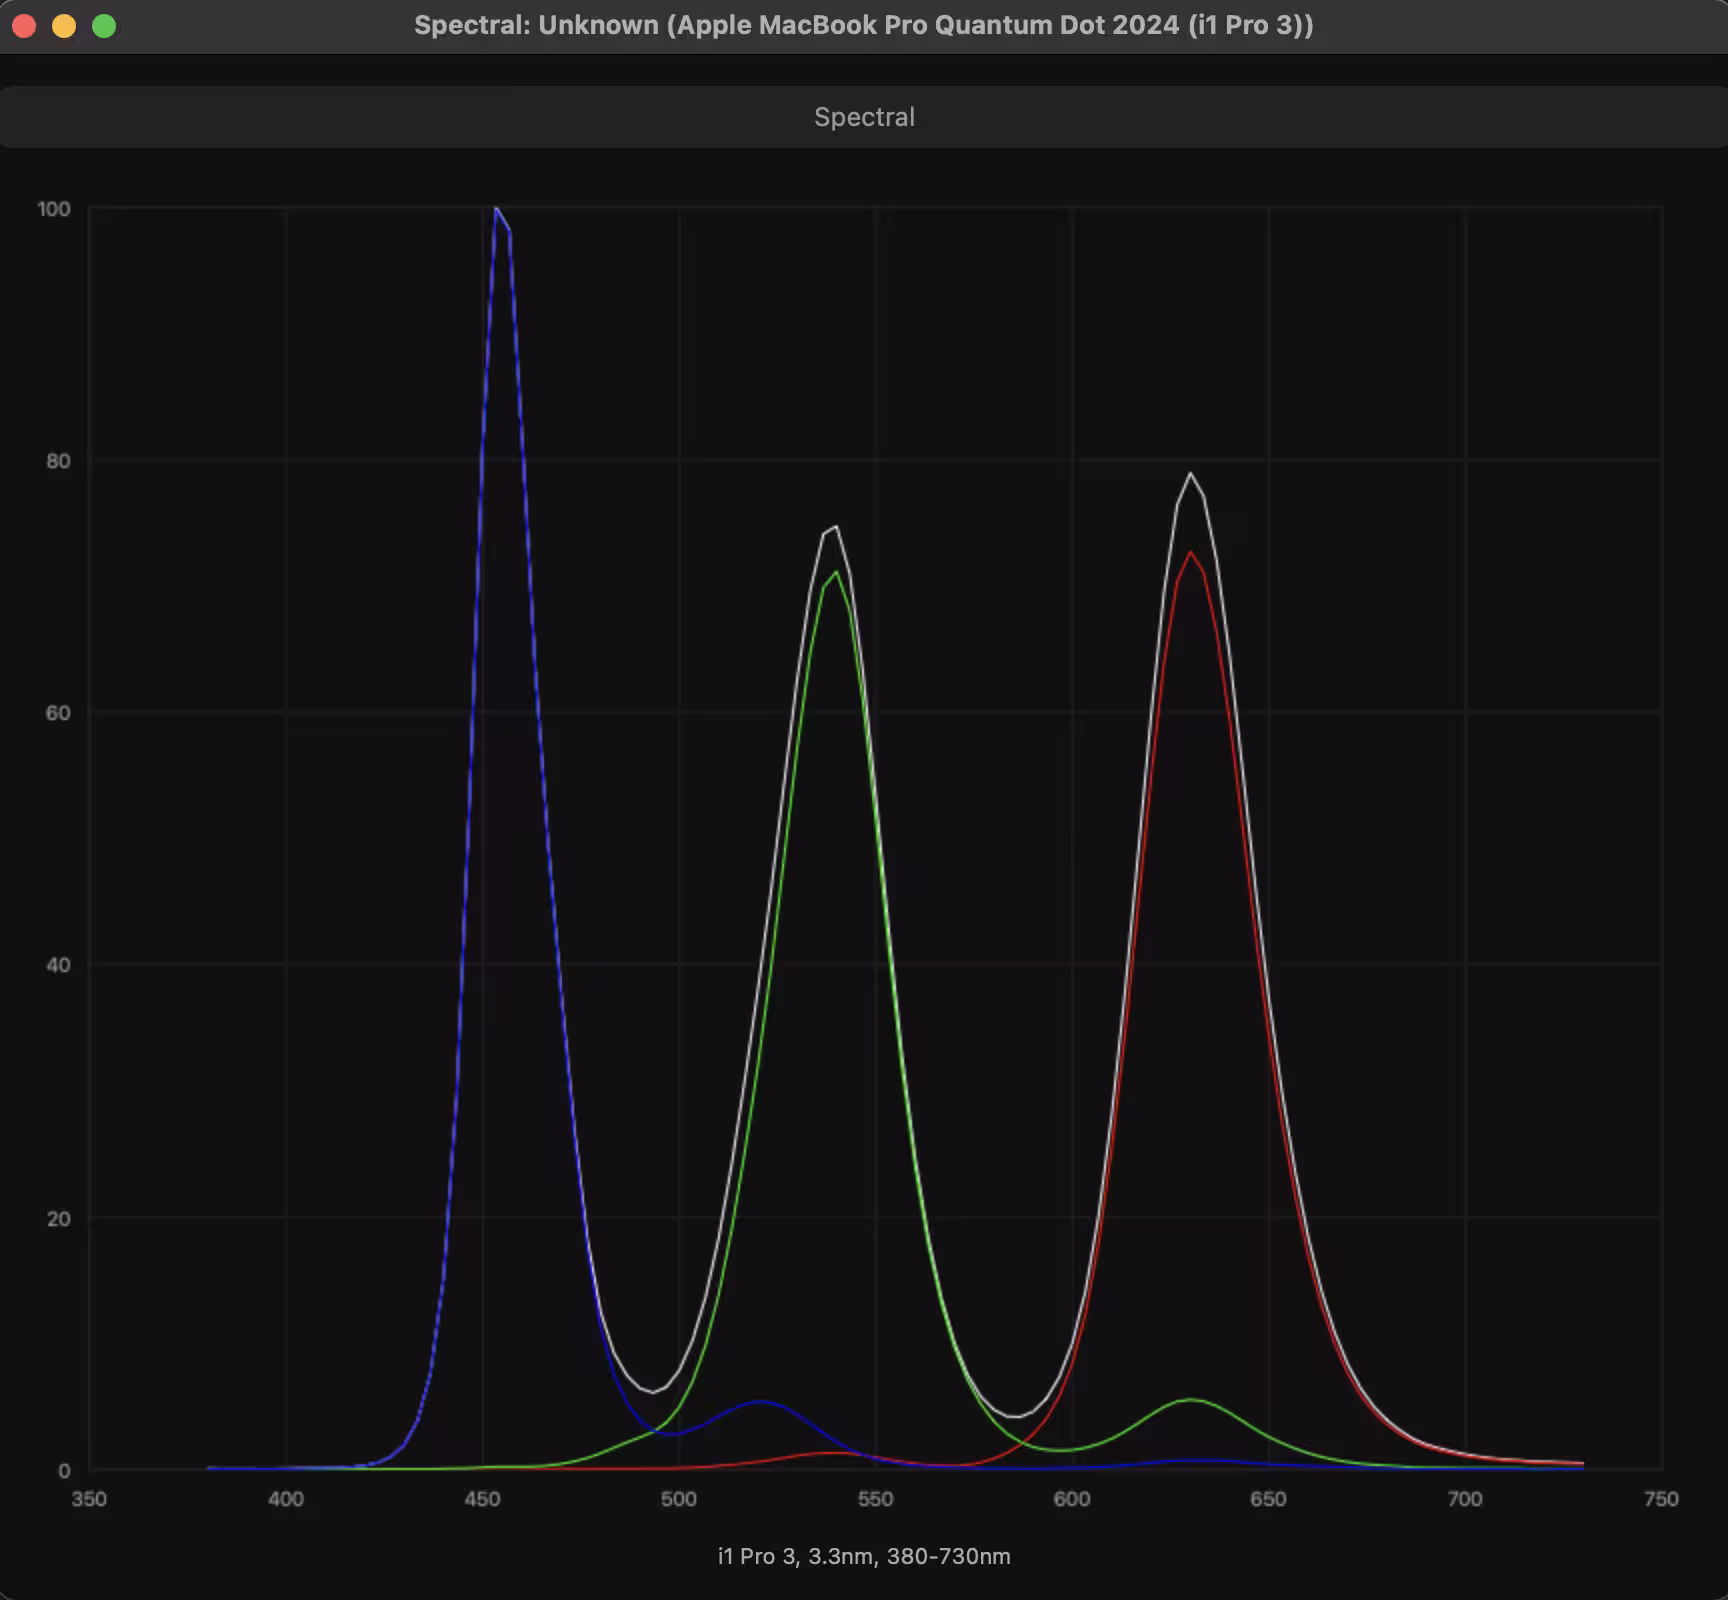
Task: Click the 'i1 Pro 3, 3.3nm, 380-730nm' caption
Action: click(x=864, y=1556)
